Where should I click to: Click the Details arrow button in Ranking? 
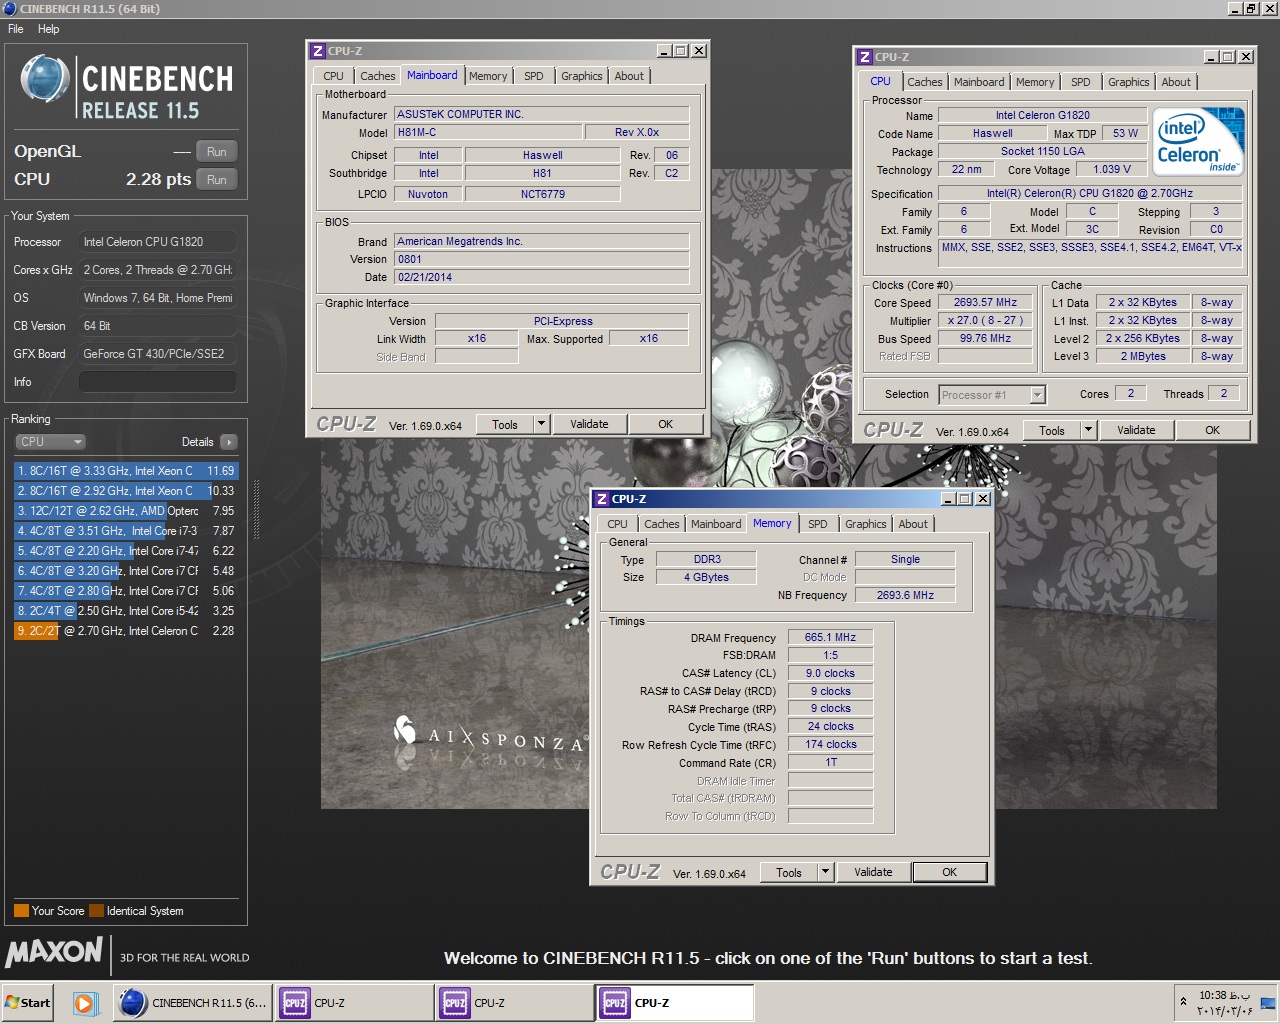click(x=229, y=442)
